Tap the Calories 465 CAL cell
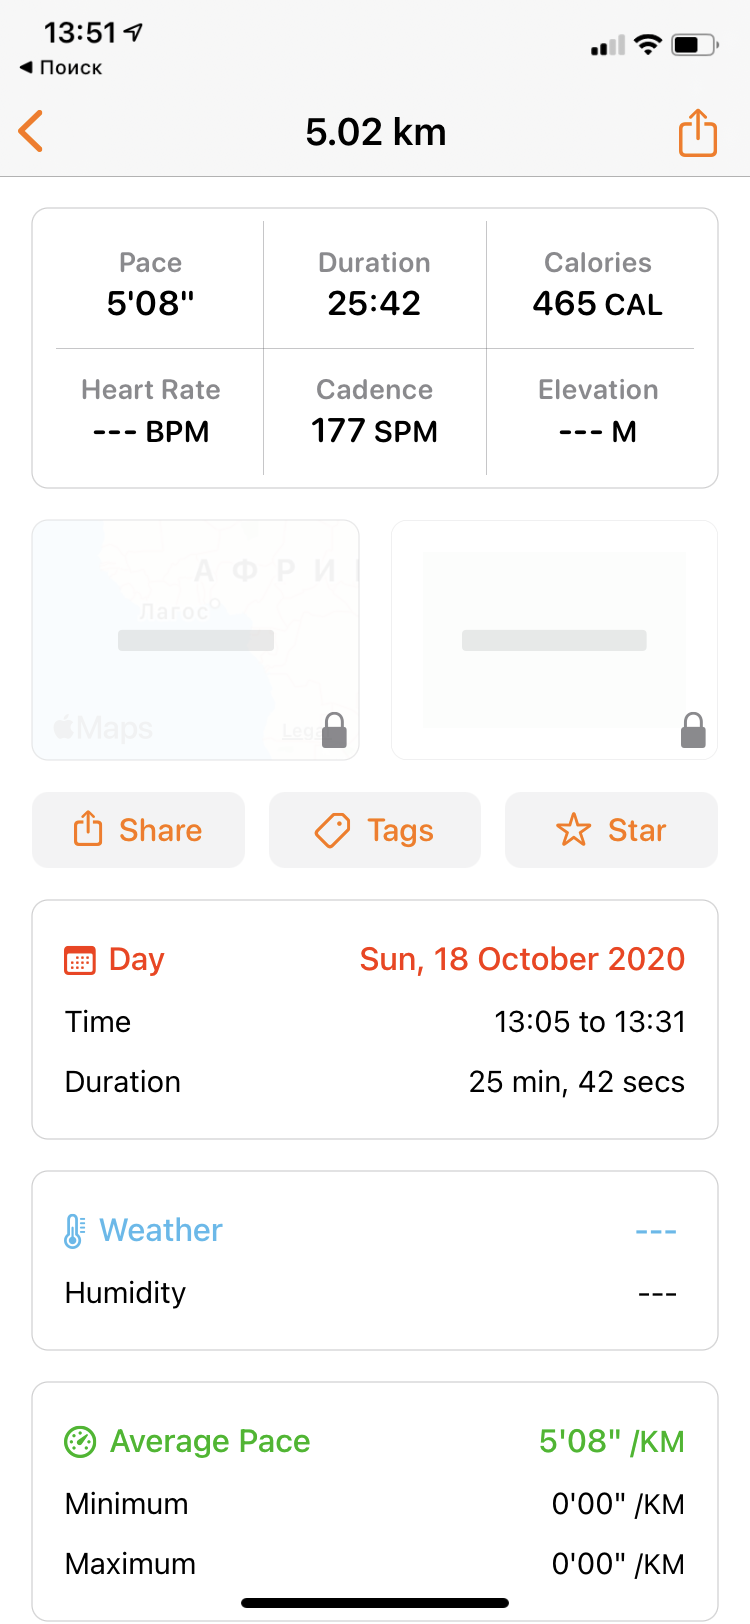 point(598,284)
